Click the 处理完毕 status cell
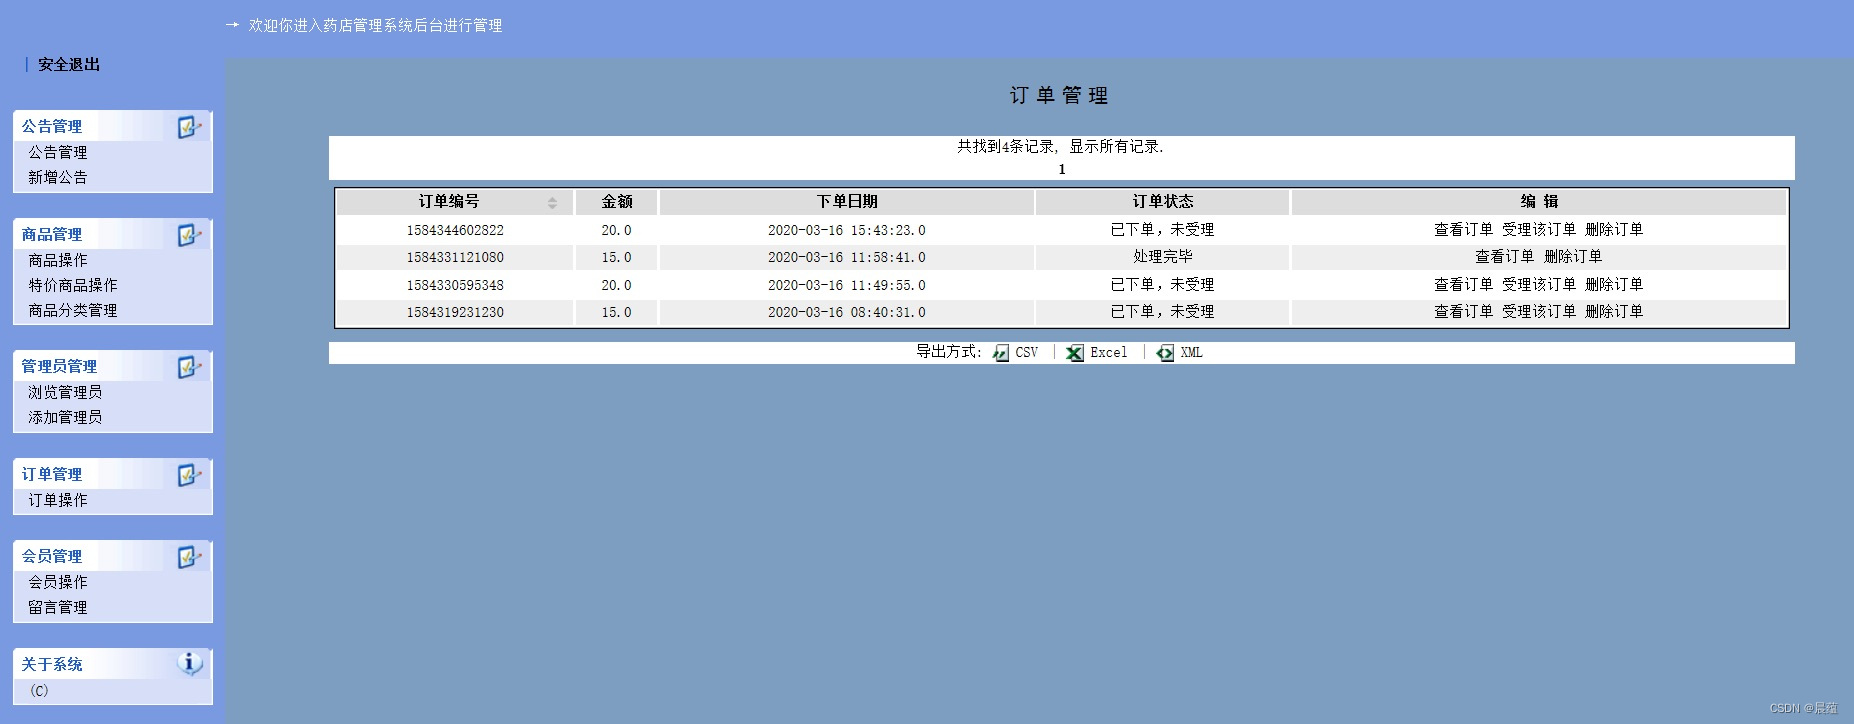 [x=1163, y=257]
